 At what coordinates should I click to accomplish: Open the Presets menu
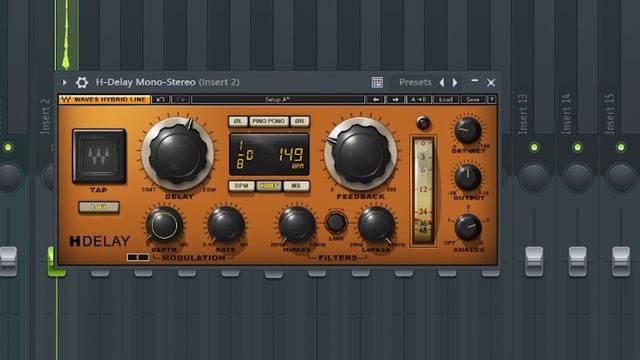[x=415, y=82]
